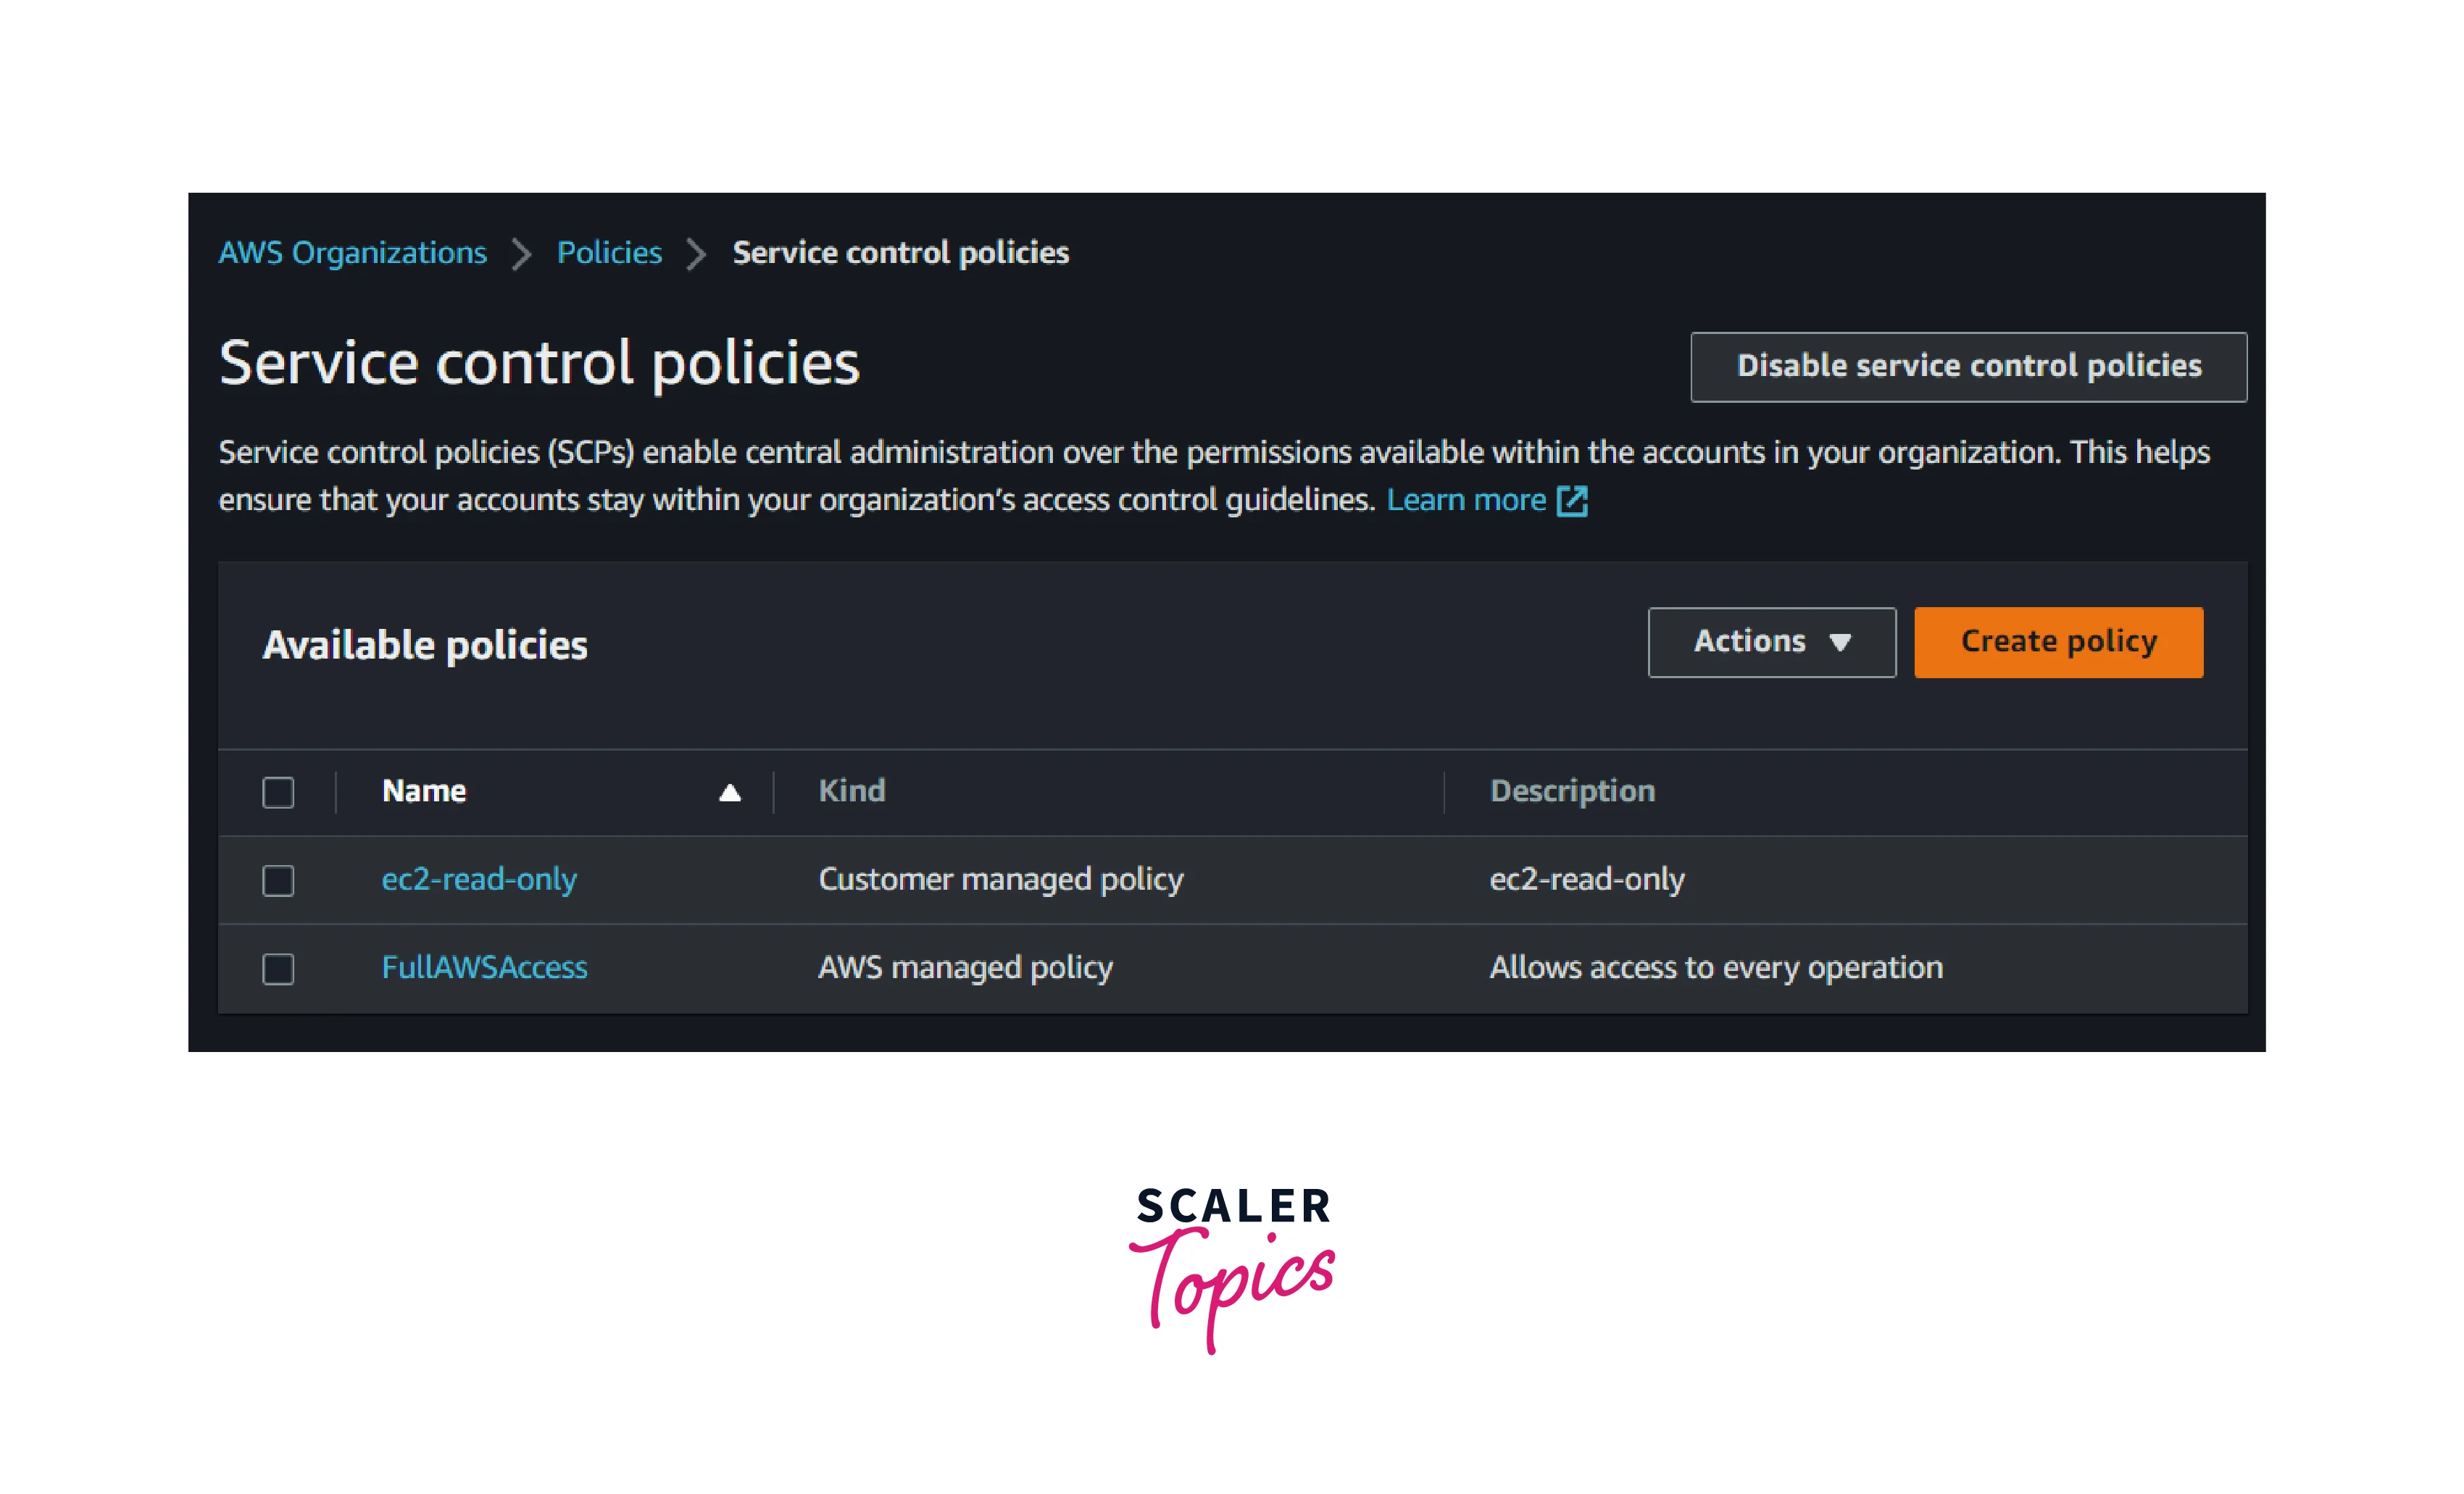Follow the Learn more link
The width and height of the screenshot is (2464, 1494).
pos(1466,500)
